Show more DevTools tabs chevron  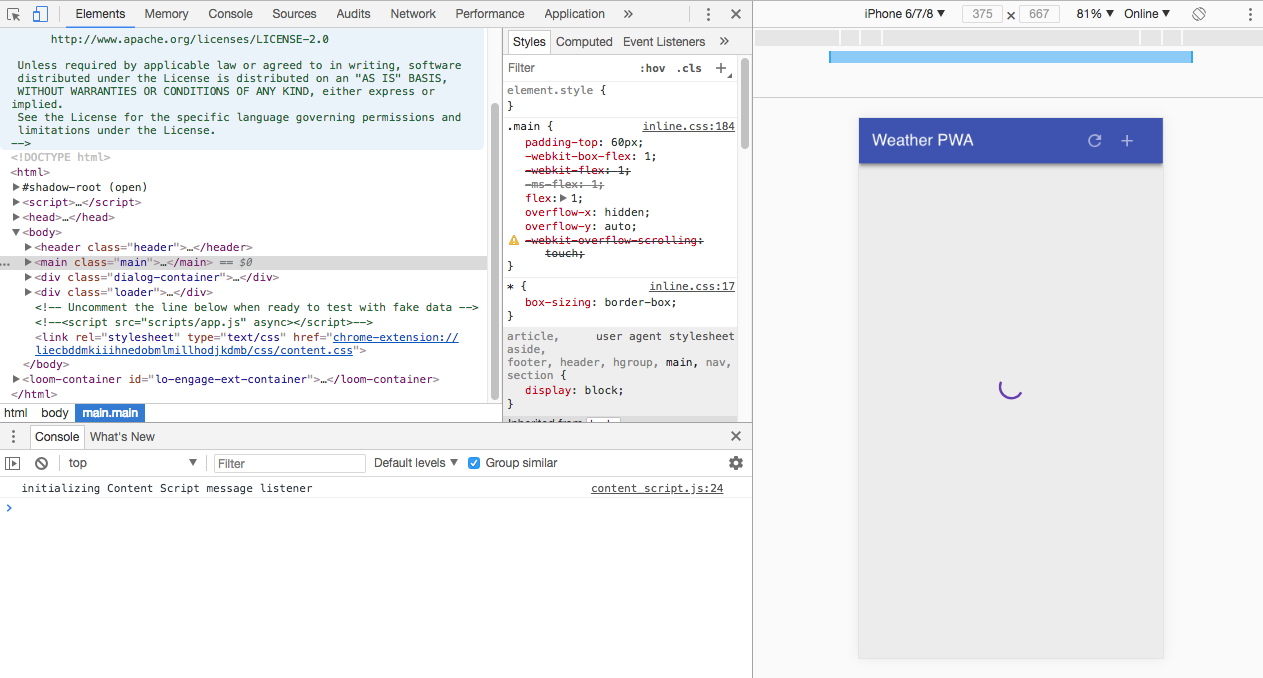pyautogui.click(x=628, y=14)
